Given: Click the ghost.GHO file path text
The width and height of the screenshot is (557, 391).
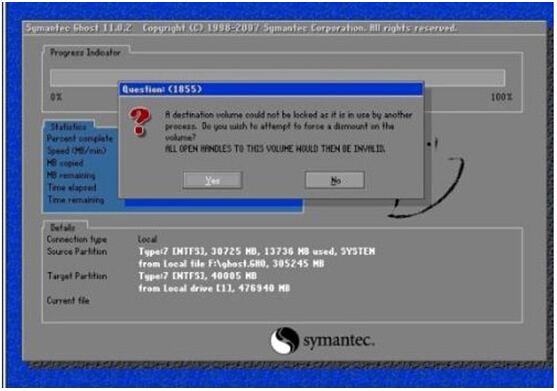Looking at the screenshot, I should (x=231, y=264).
